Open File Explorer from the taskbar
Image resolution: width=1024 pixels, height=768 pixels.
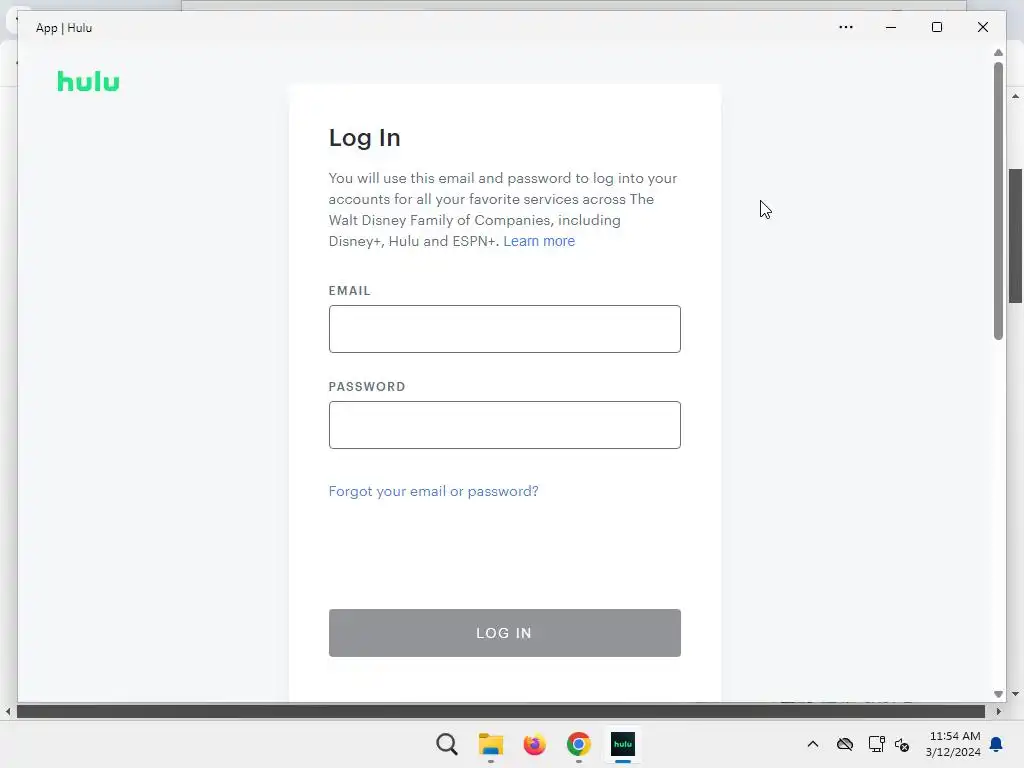[x=490, y=744]
